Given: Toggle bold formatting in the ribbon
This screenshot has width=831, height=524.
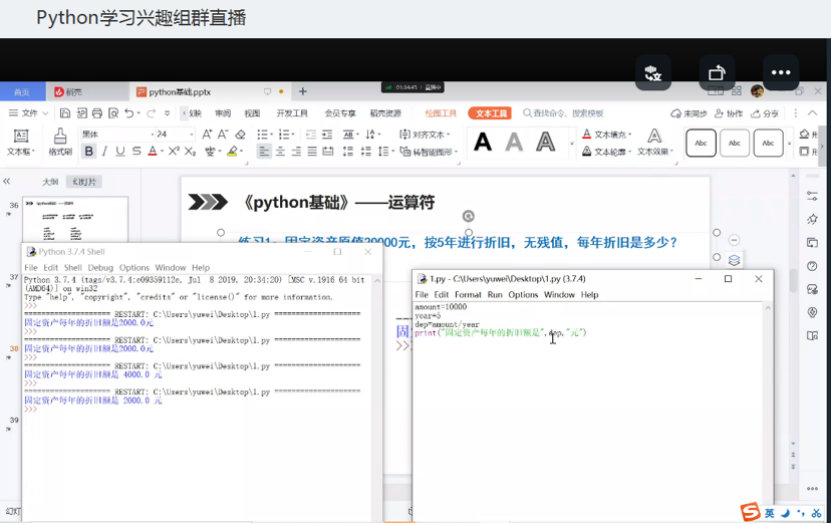Looking at the screenshot, I should pos(89,152).
